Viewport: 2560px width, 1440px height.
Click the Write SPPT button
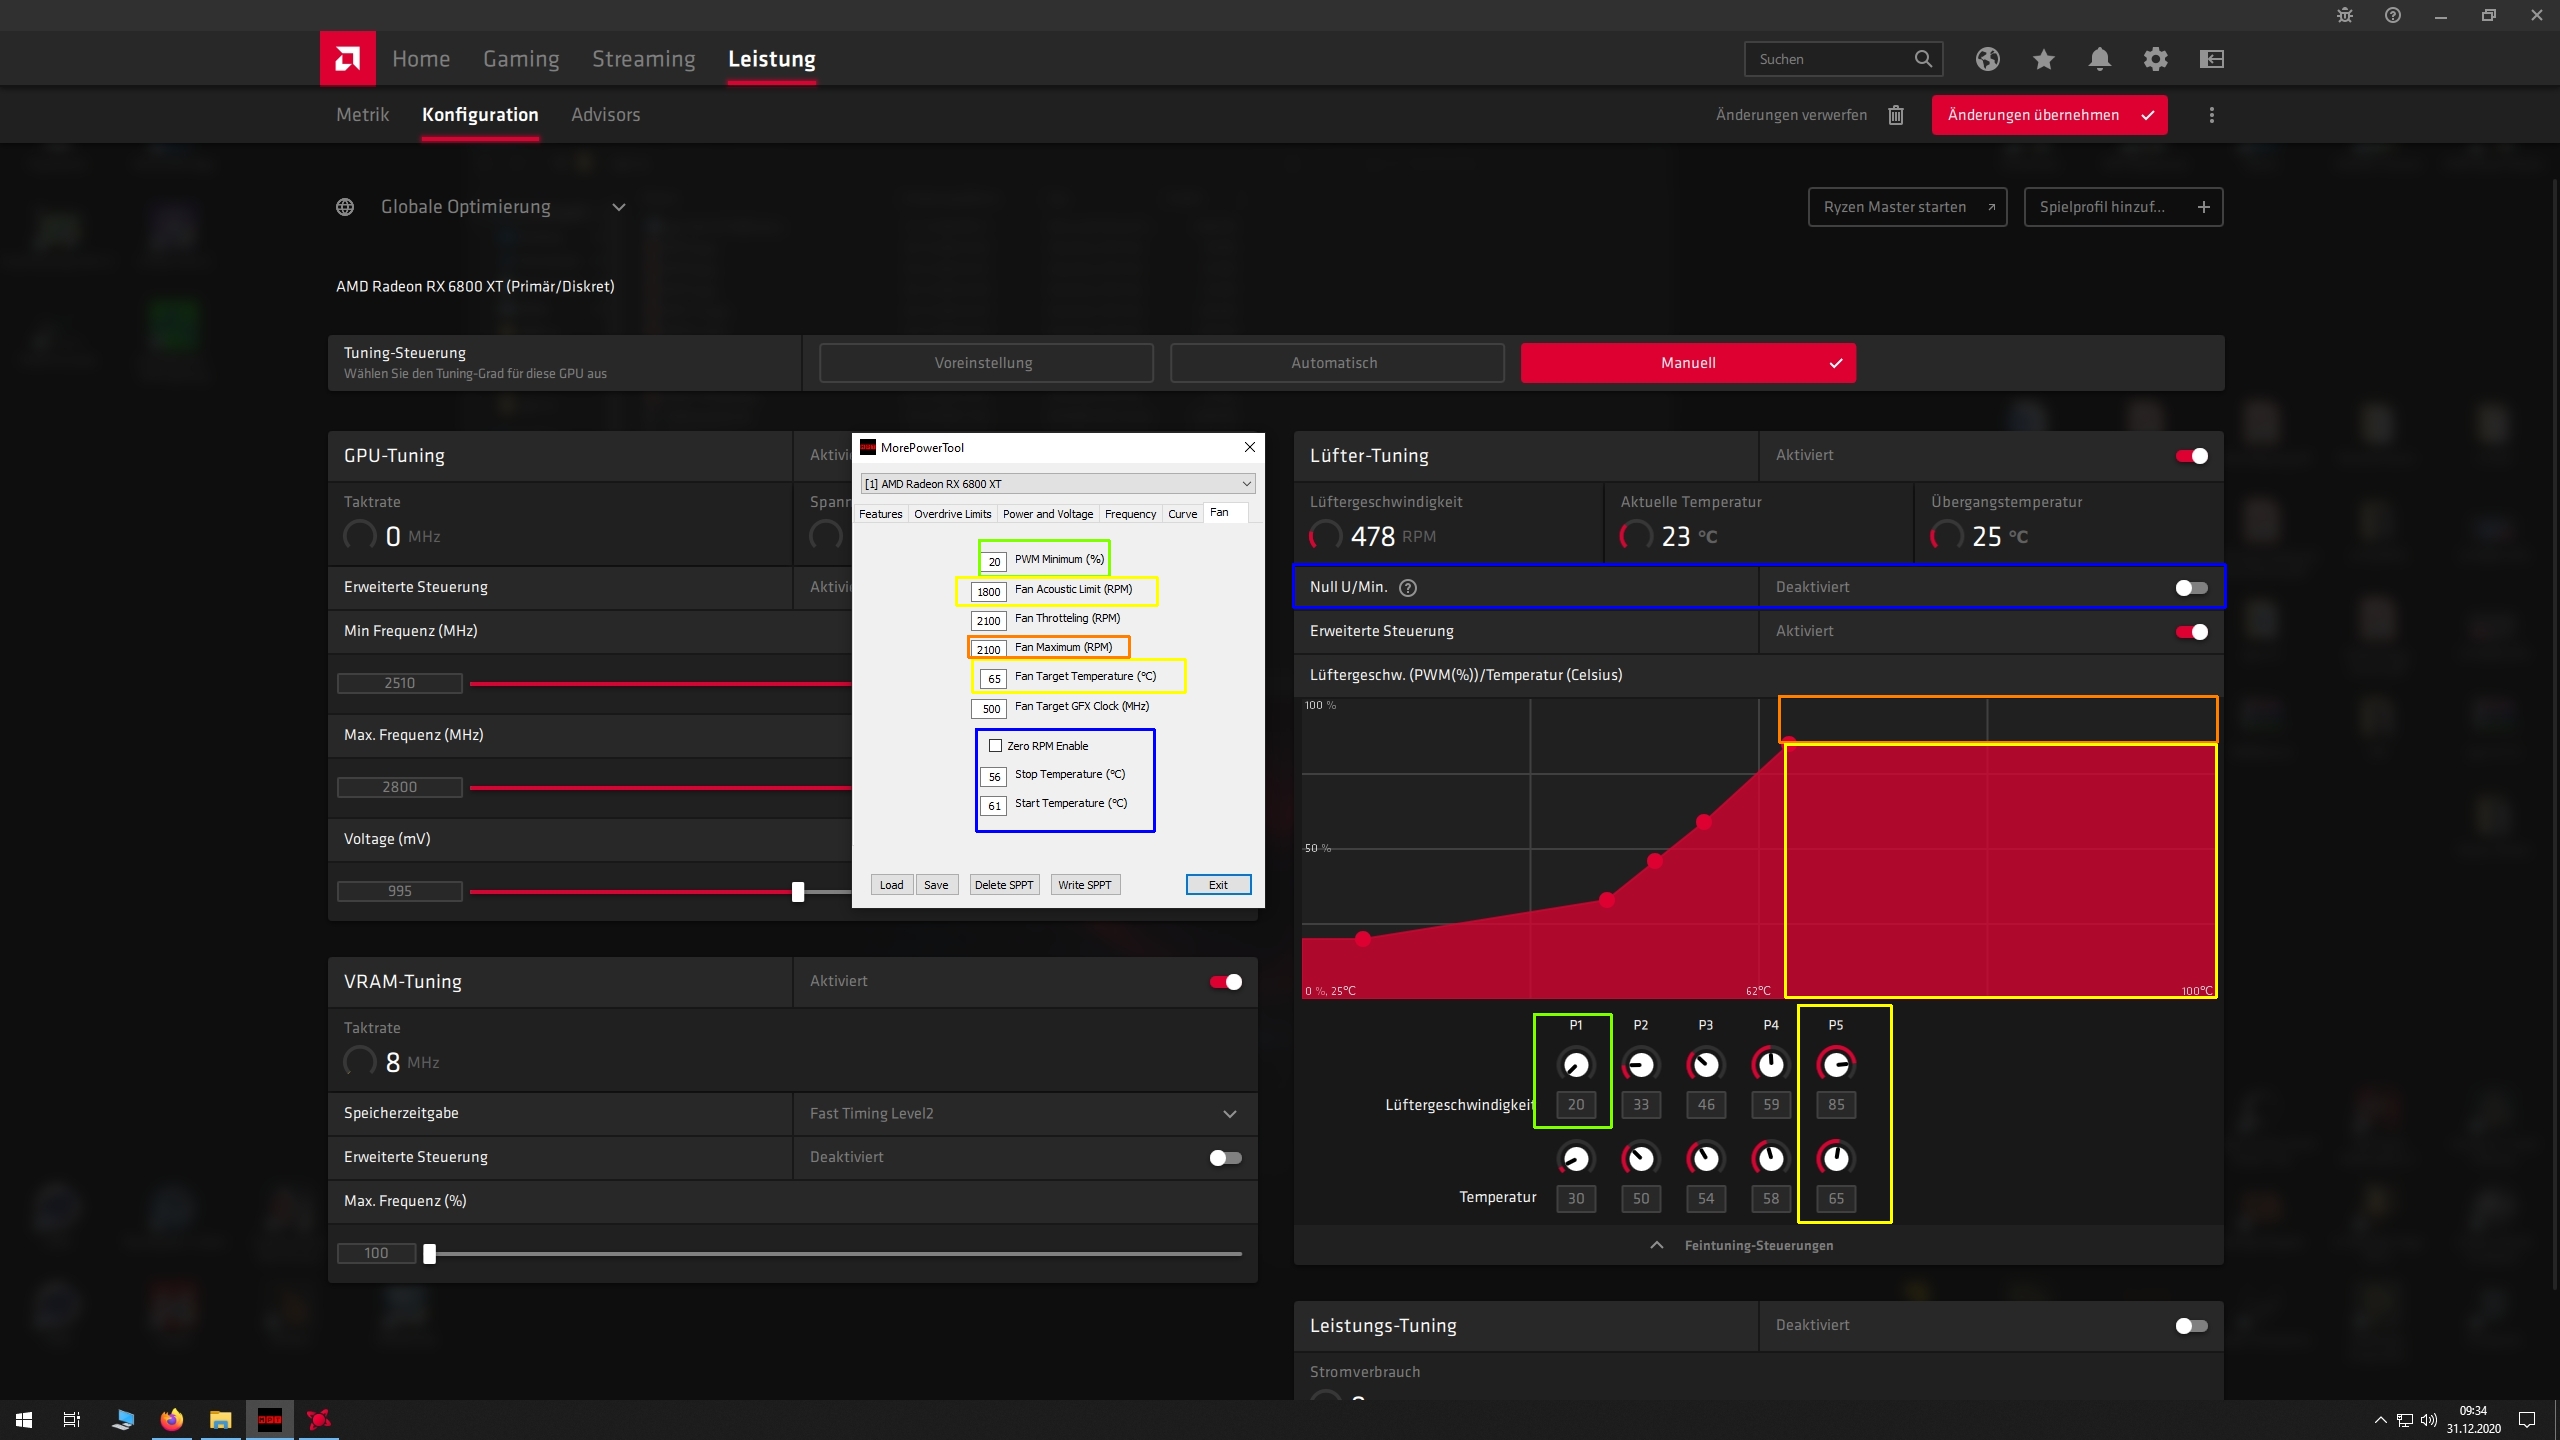coord(1084,885)
